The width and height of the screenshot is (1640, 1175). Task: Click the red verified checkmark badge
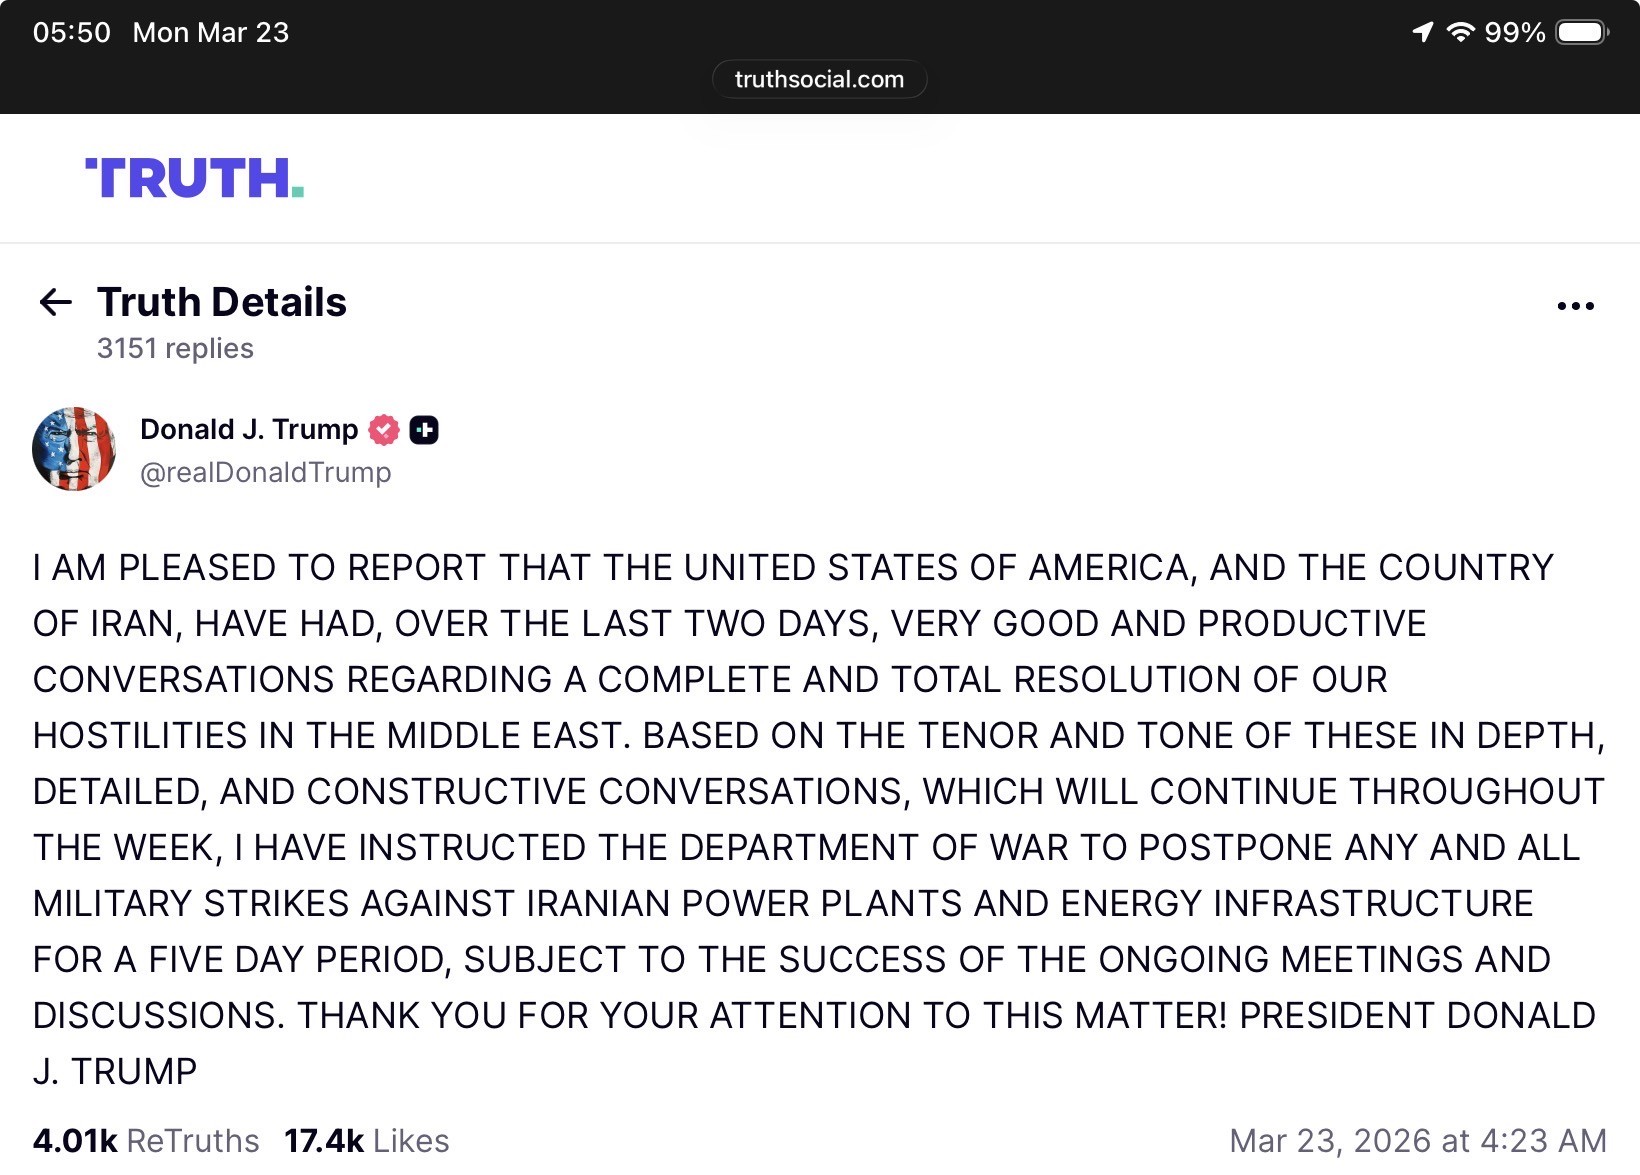tap(384, 430)
